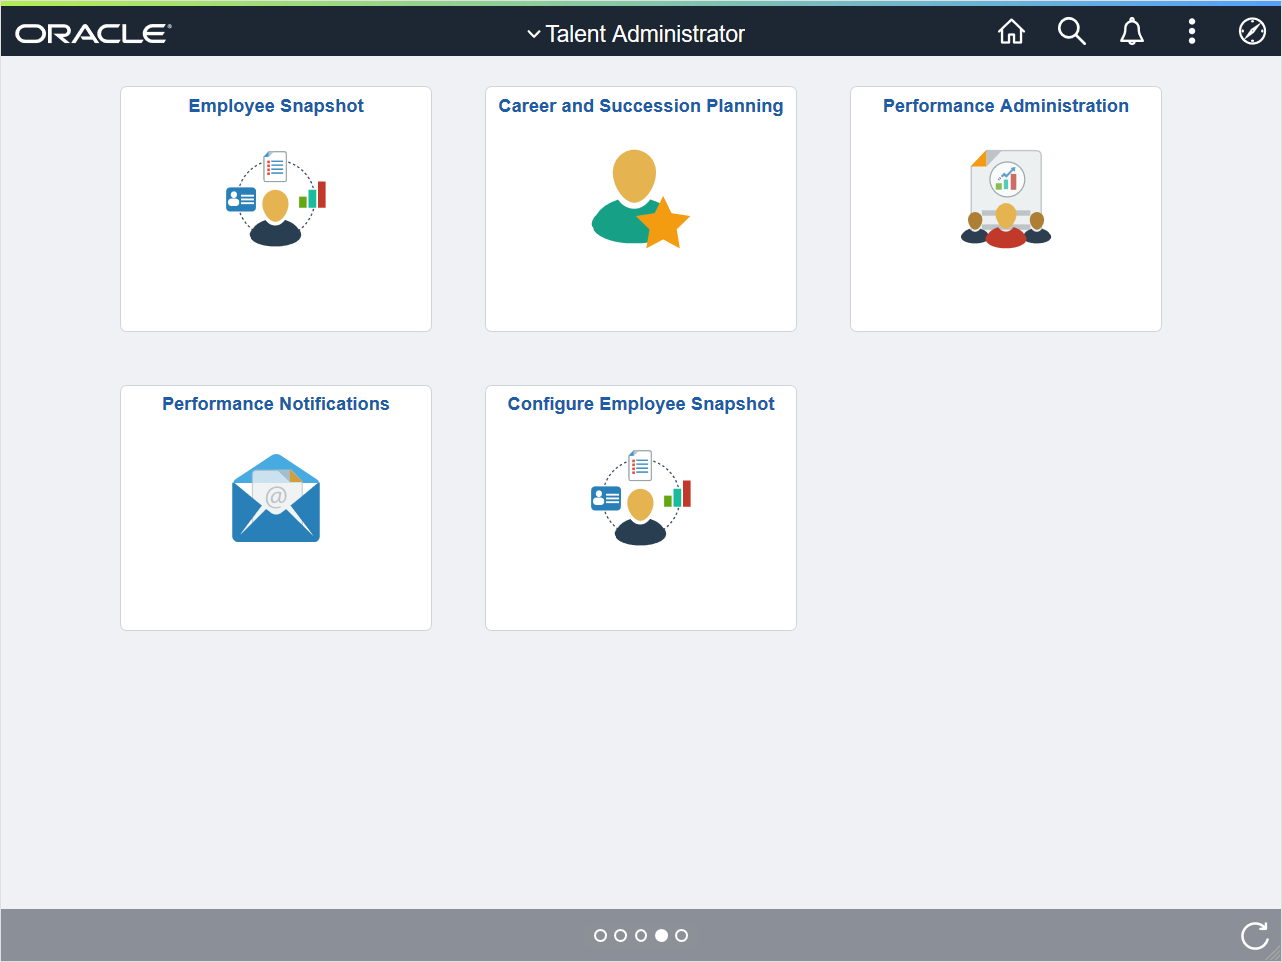The image size is (1282, 962).
Task: Open the Notifications bell
Action: [x=1131, y=32]
